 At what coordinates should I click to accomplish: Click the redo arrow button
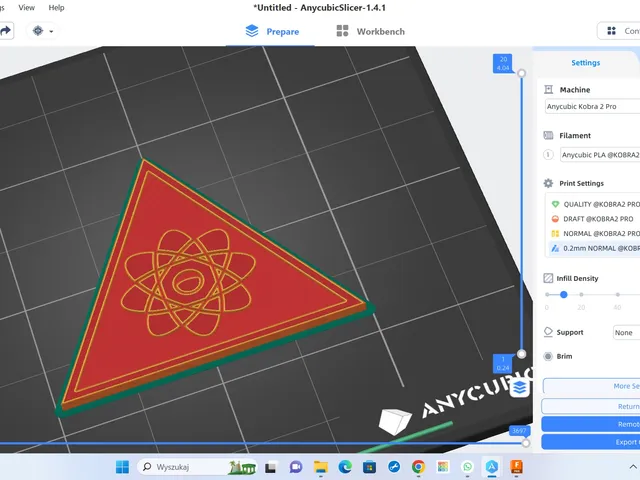tap(6, 31)
